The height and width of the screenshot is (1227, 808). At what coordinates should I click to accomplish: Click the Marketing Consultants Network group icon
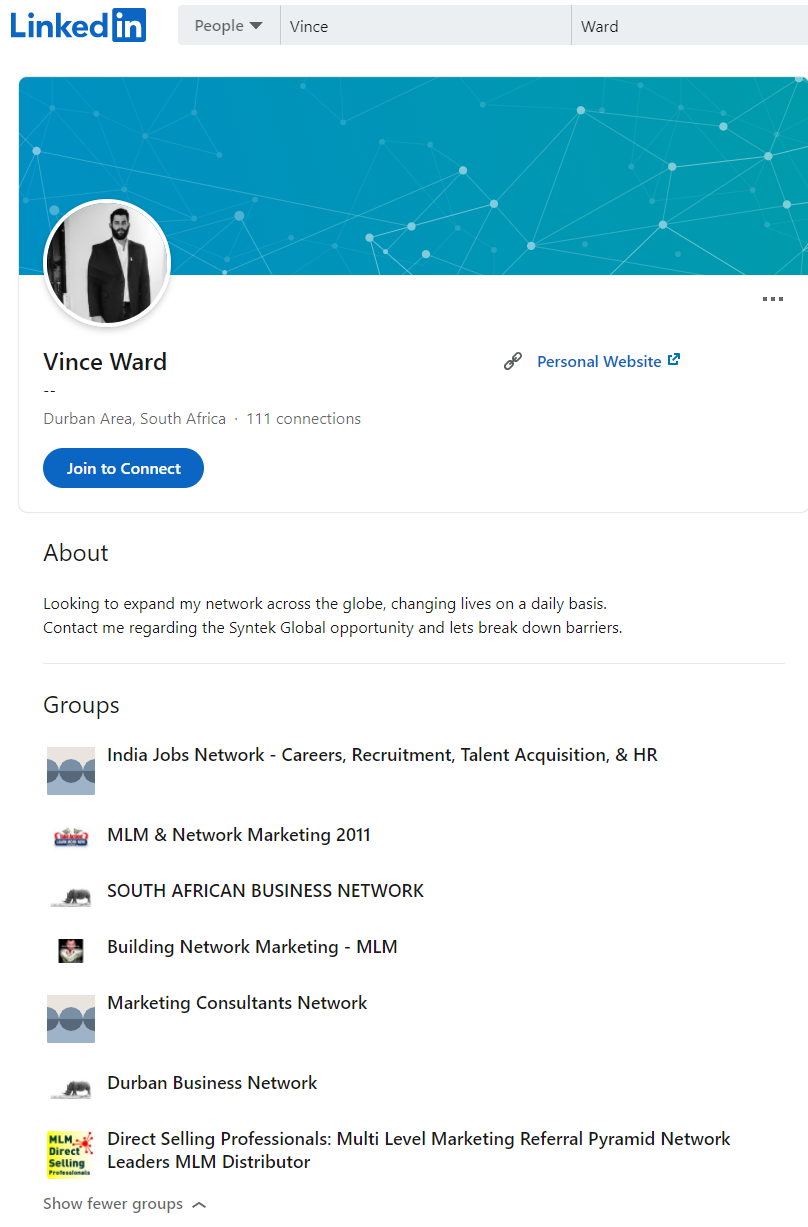pos(71,1019)
